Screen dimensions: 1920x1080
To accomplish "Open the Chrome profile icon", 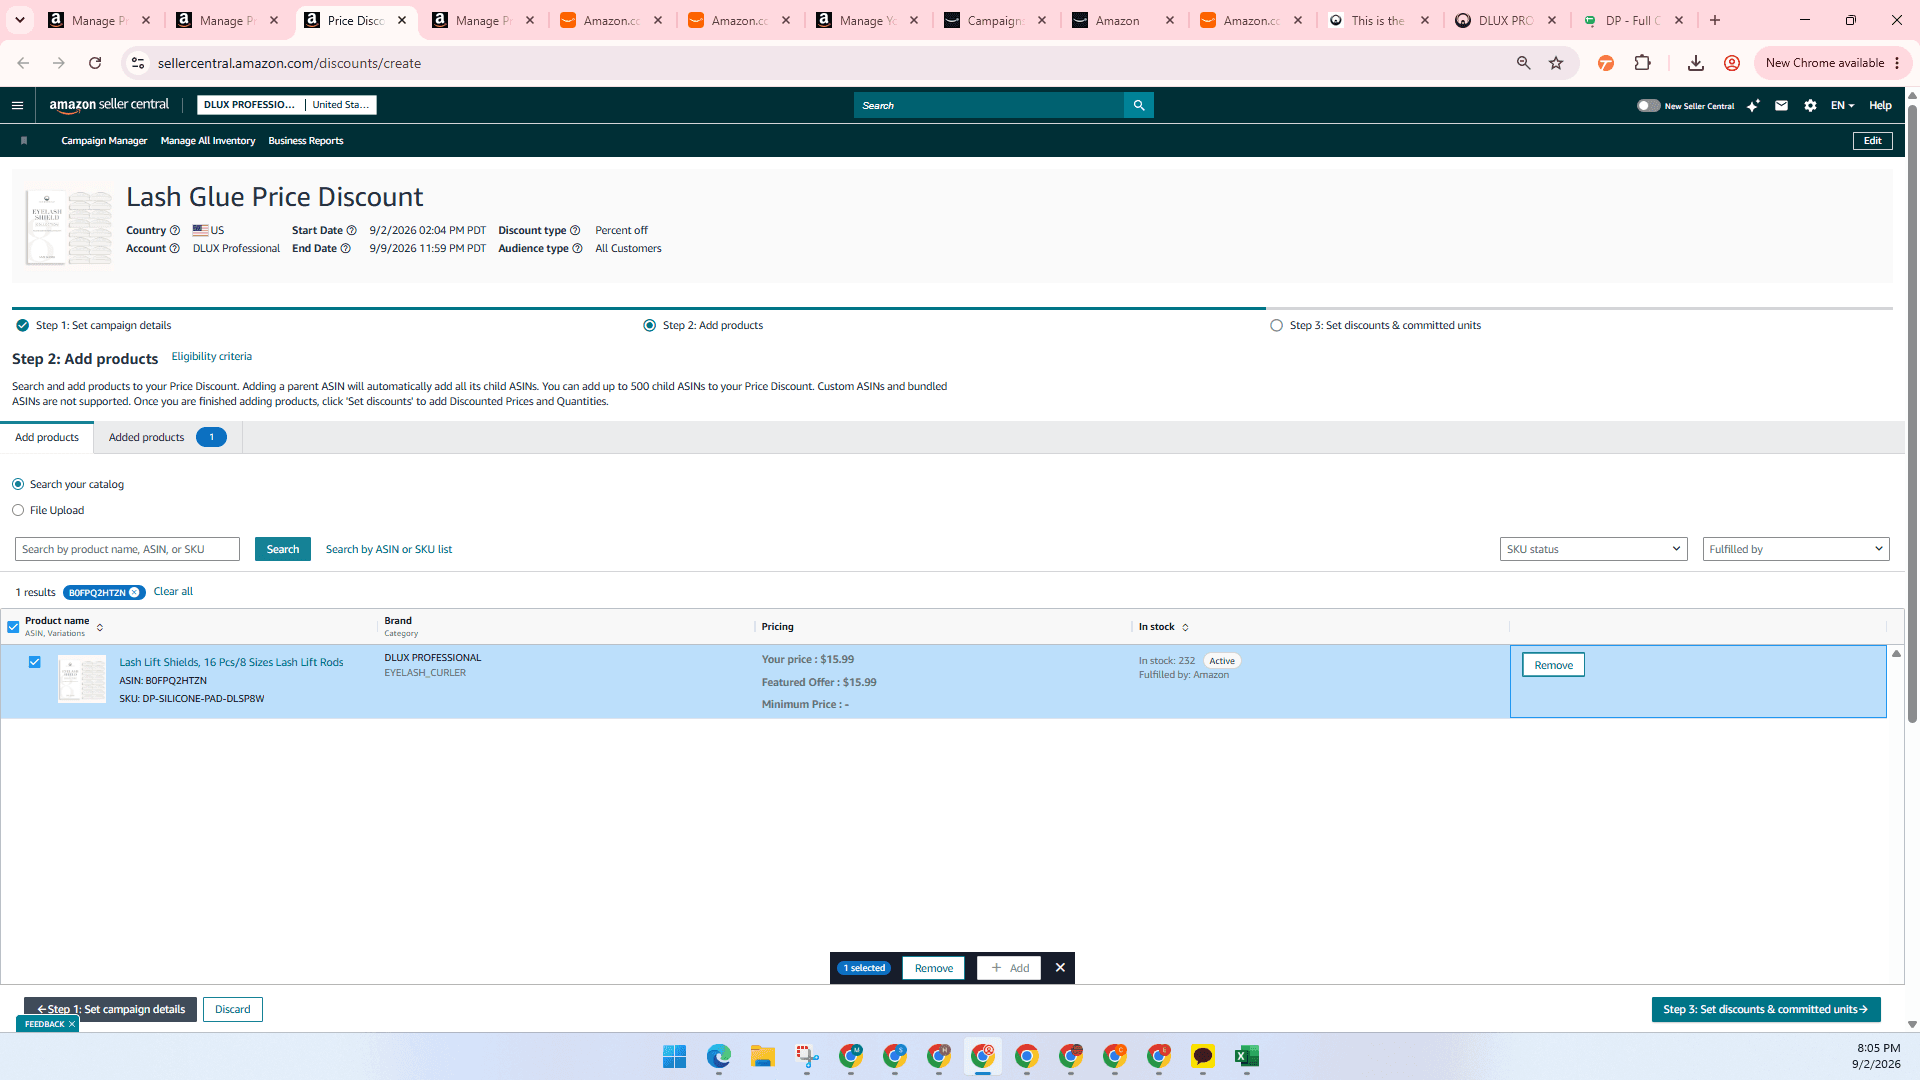I will click(1732, 63).
